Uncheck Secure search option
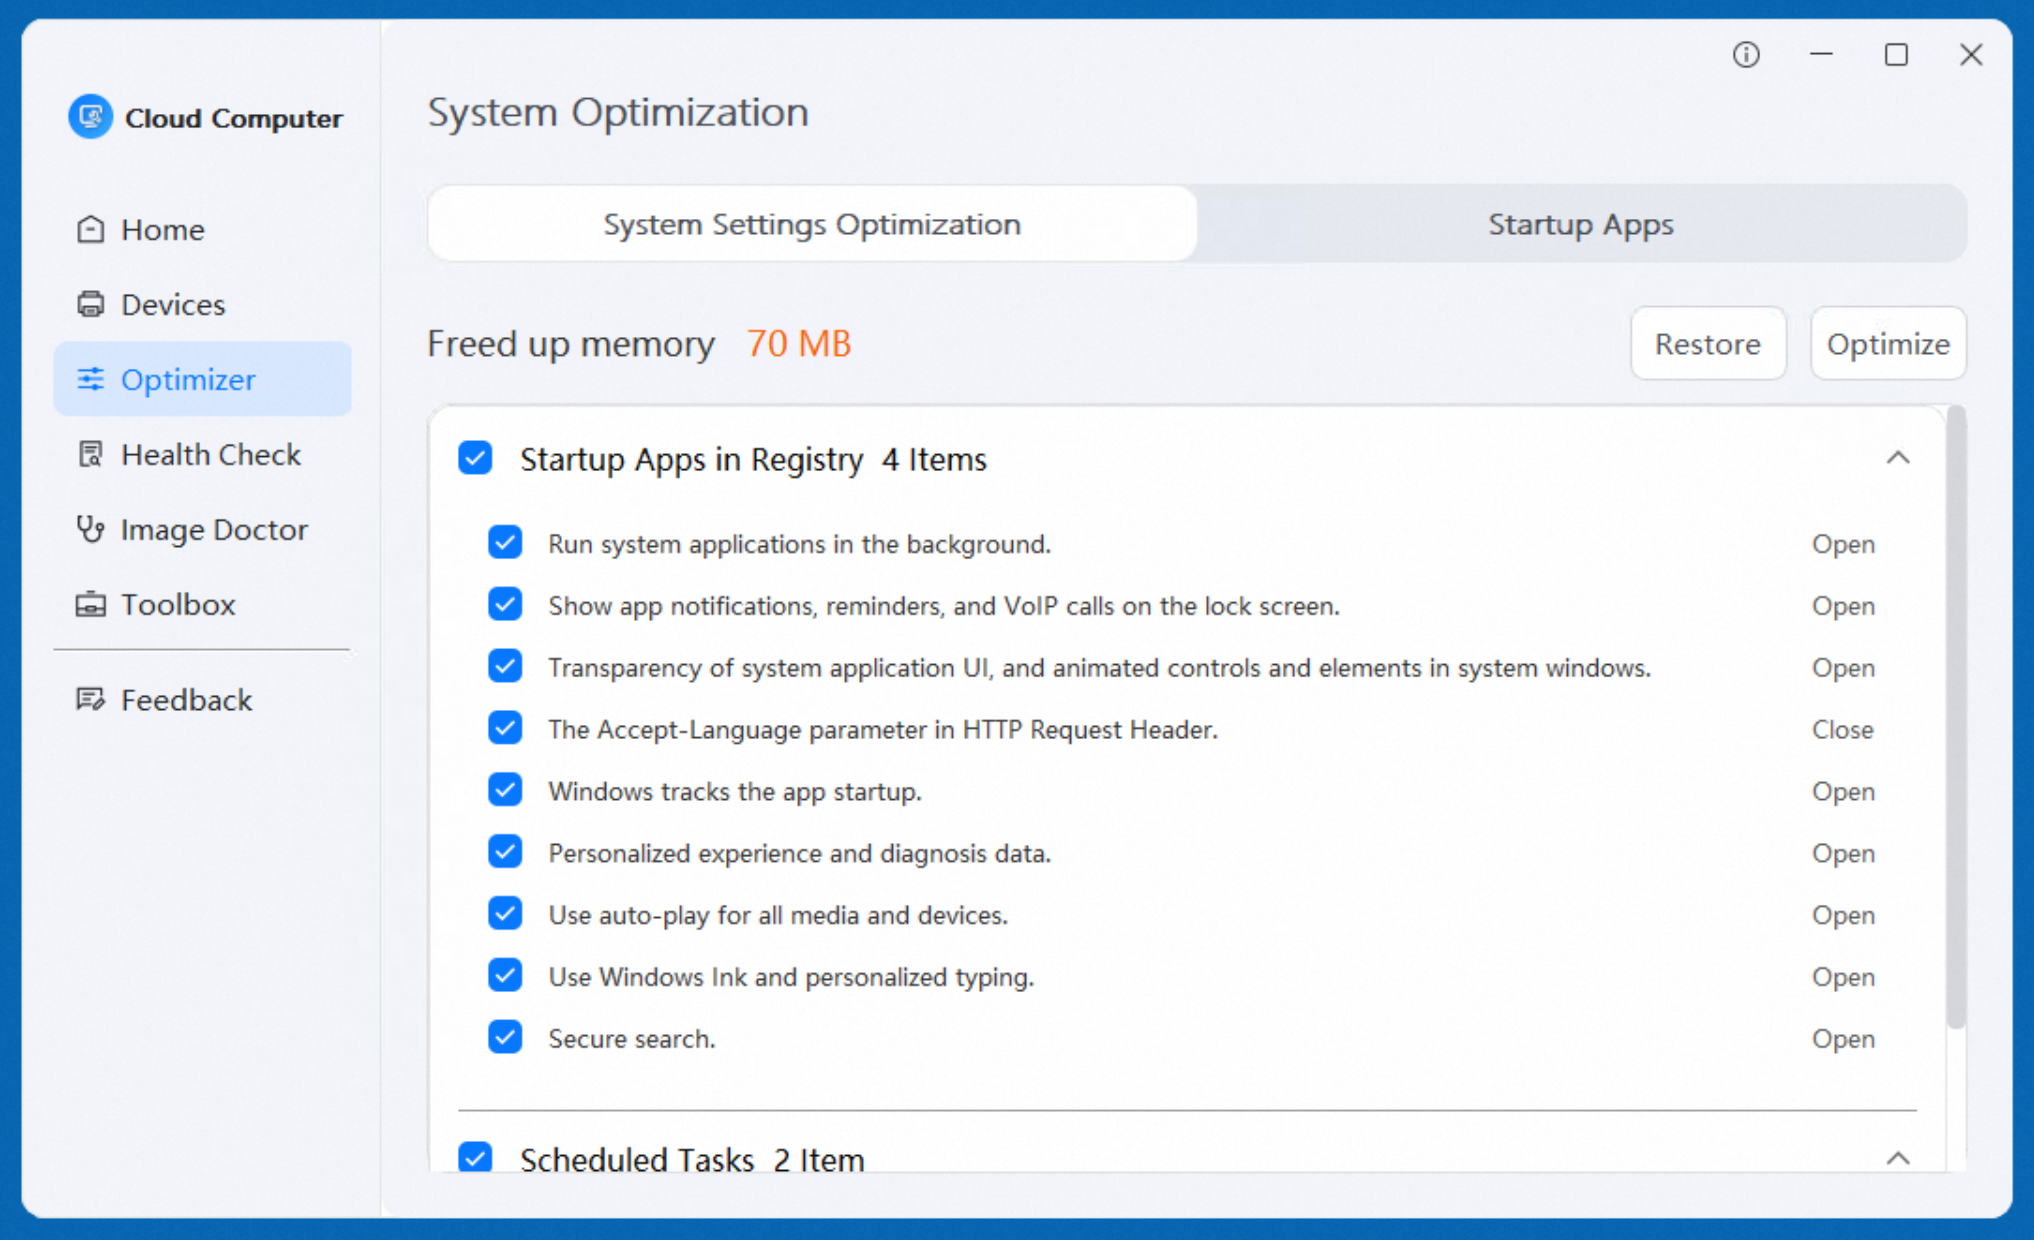2034x1240 pixels. coord(505,1037)
